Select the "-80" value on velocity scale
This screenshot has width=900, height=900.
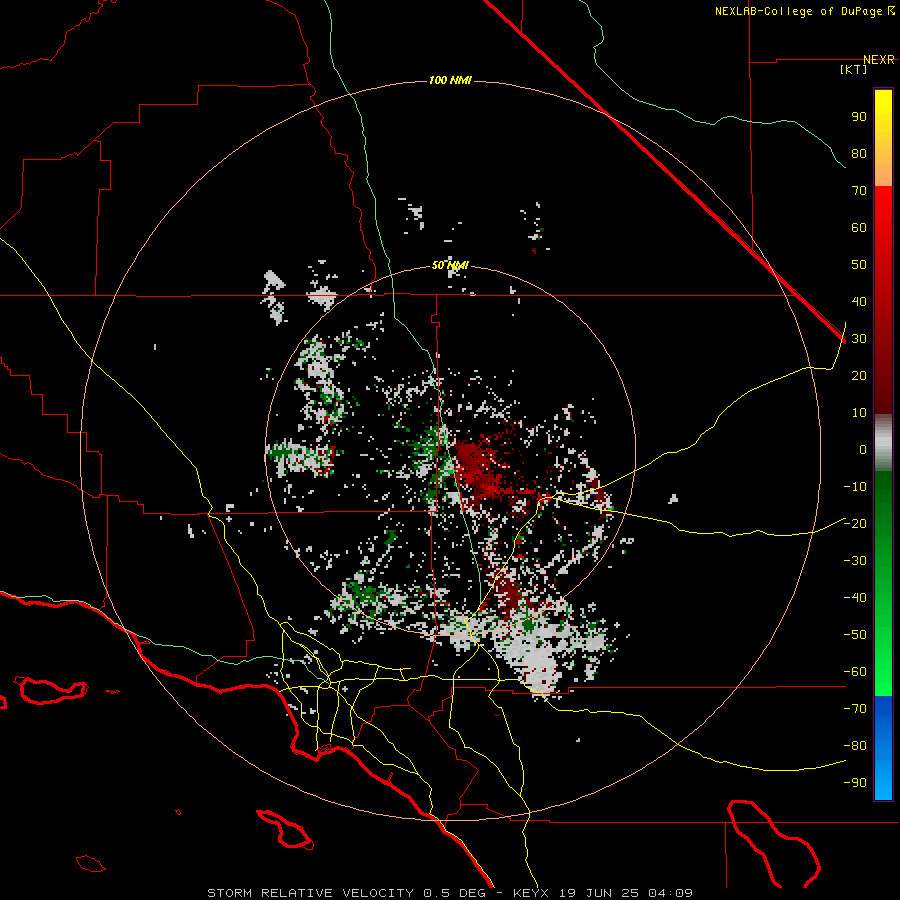(x=855, y=746)
